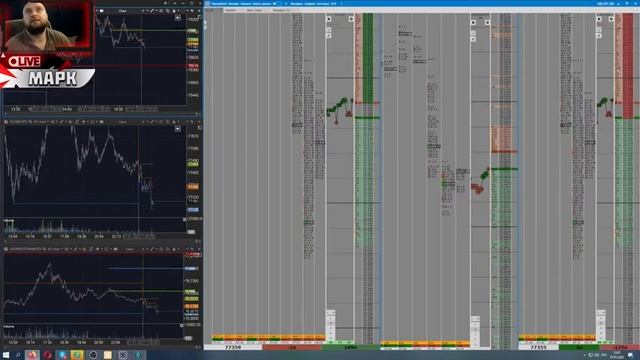640x360 pixels.
Task: Click the pencil icon in middle order book
Action: point(473,39)
